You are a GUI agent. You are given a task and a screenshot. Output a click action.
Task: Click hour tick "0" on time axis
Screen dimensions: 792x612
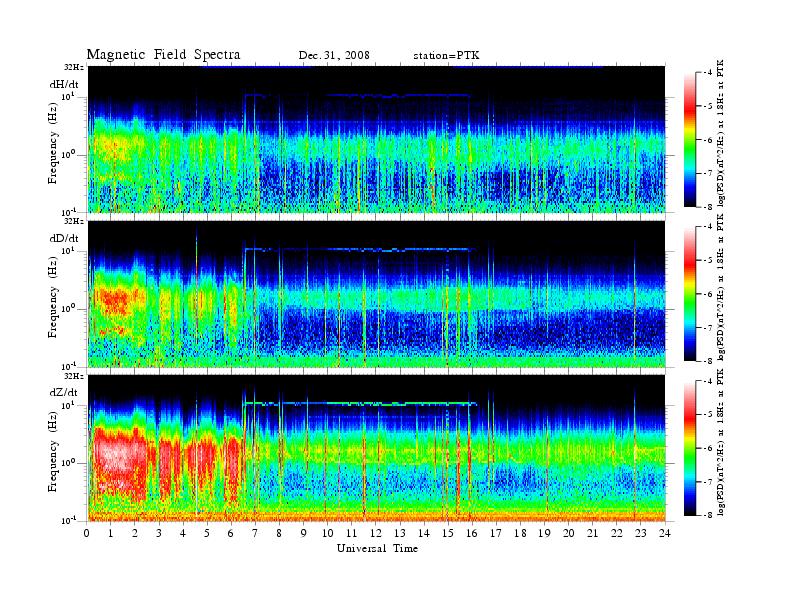point(87,534)
